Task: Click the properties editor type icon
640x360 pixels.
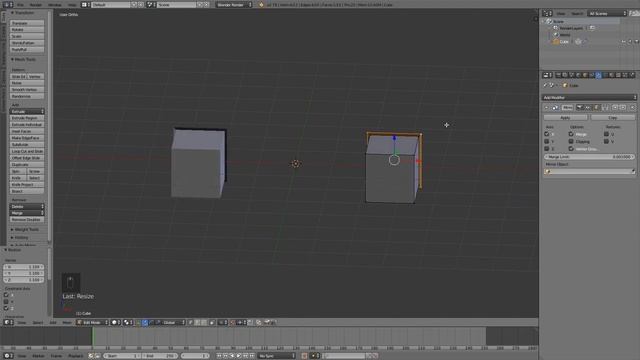Action: pyautogui.click(x=547, y=75)
